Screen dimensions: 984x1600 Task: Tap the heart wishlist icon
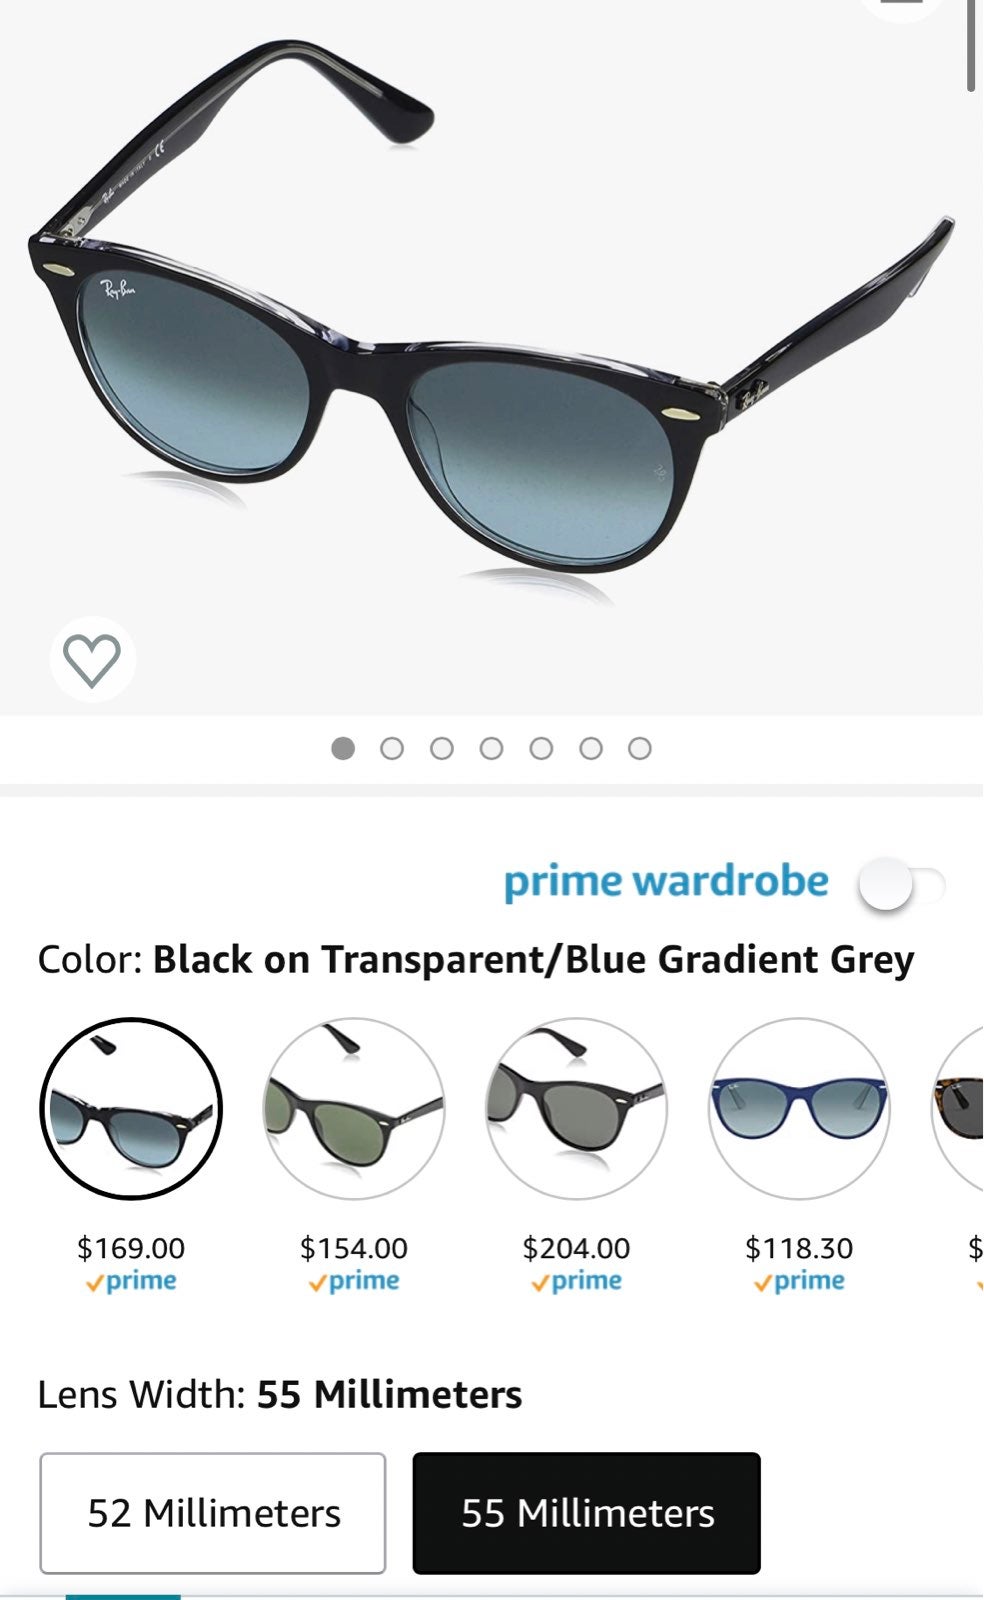point(92,660)
